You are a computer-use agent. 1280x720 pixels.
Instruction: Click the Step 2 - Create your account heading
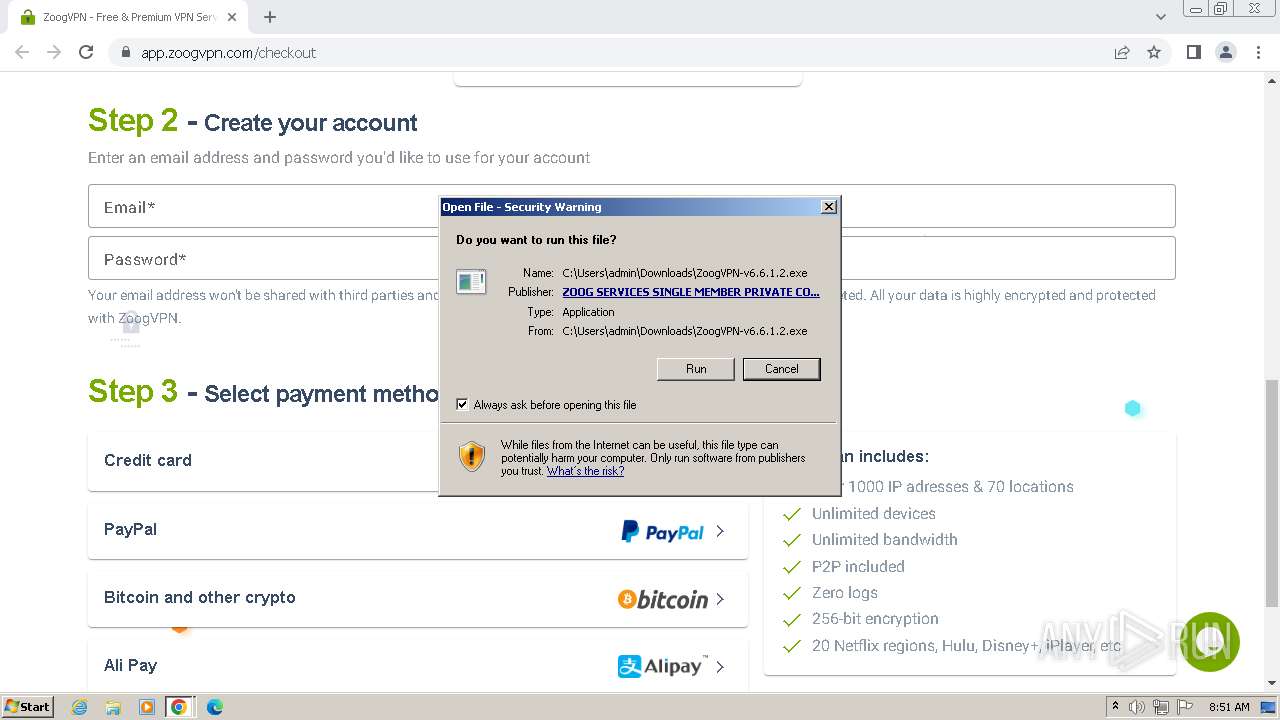(253, 121)
